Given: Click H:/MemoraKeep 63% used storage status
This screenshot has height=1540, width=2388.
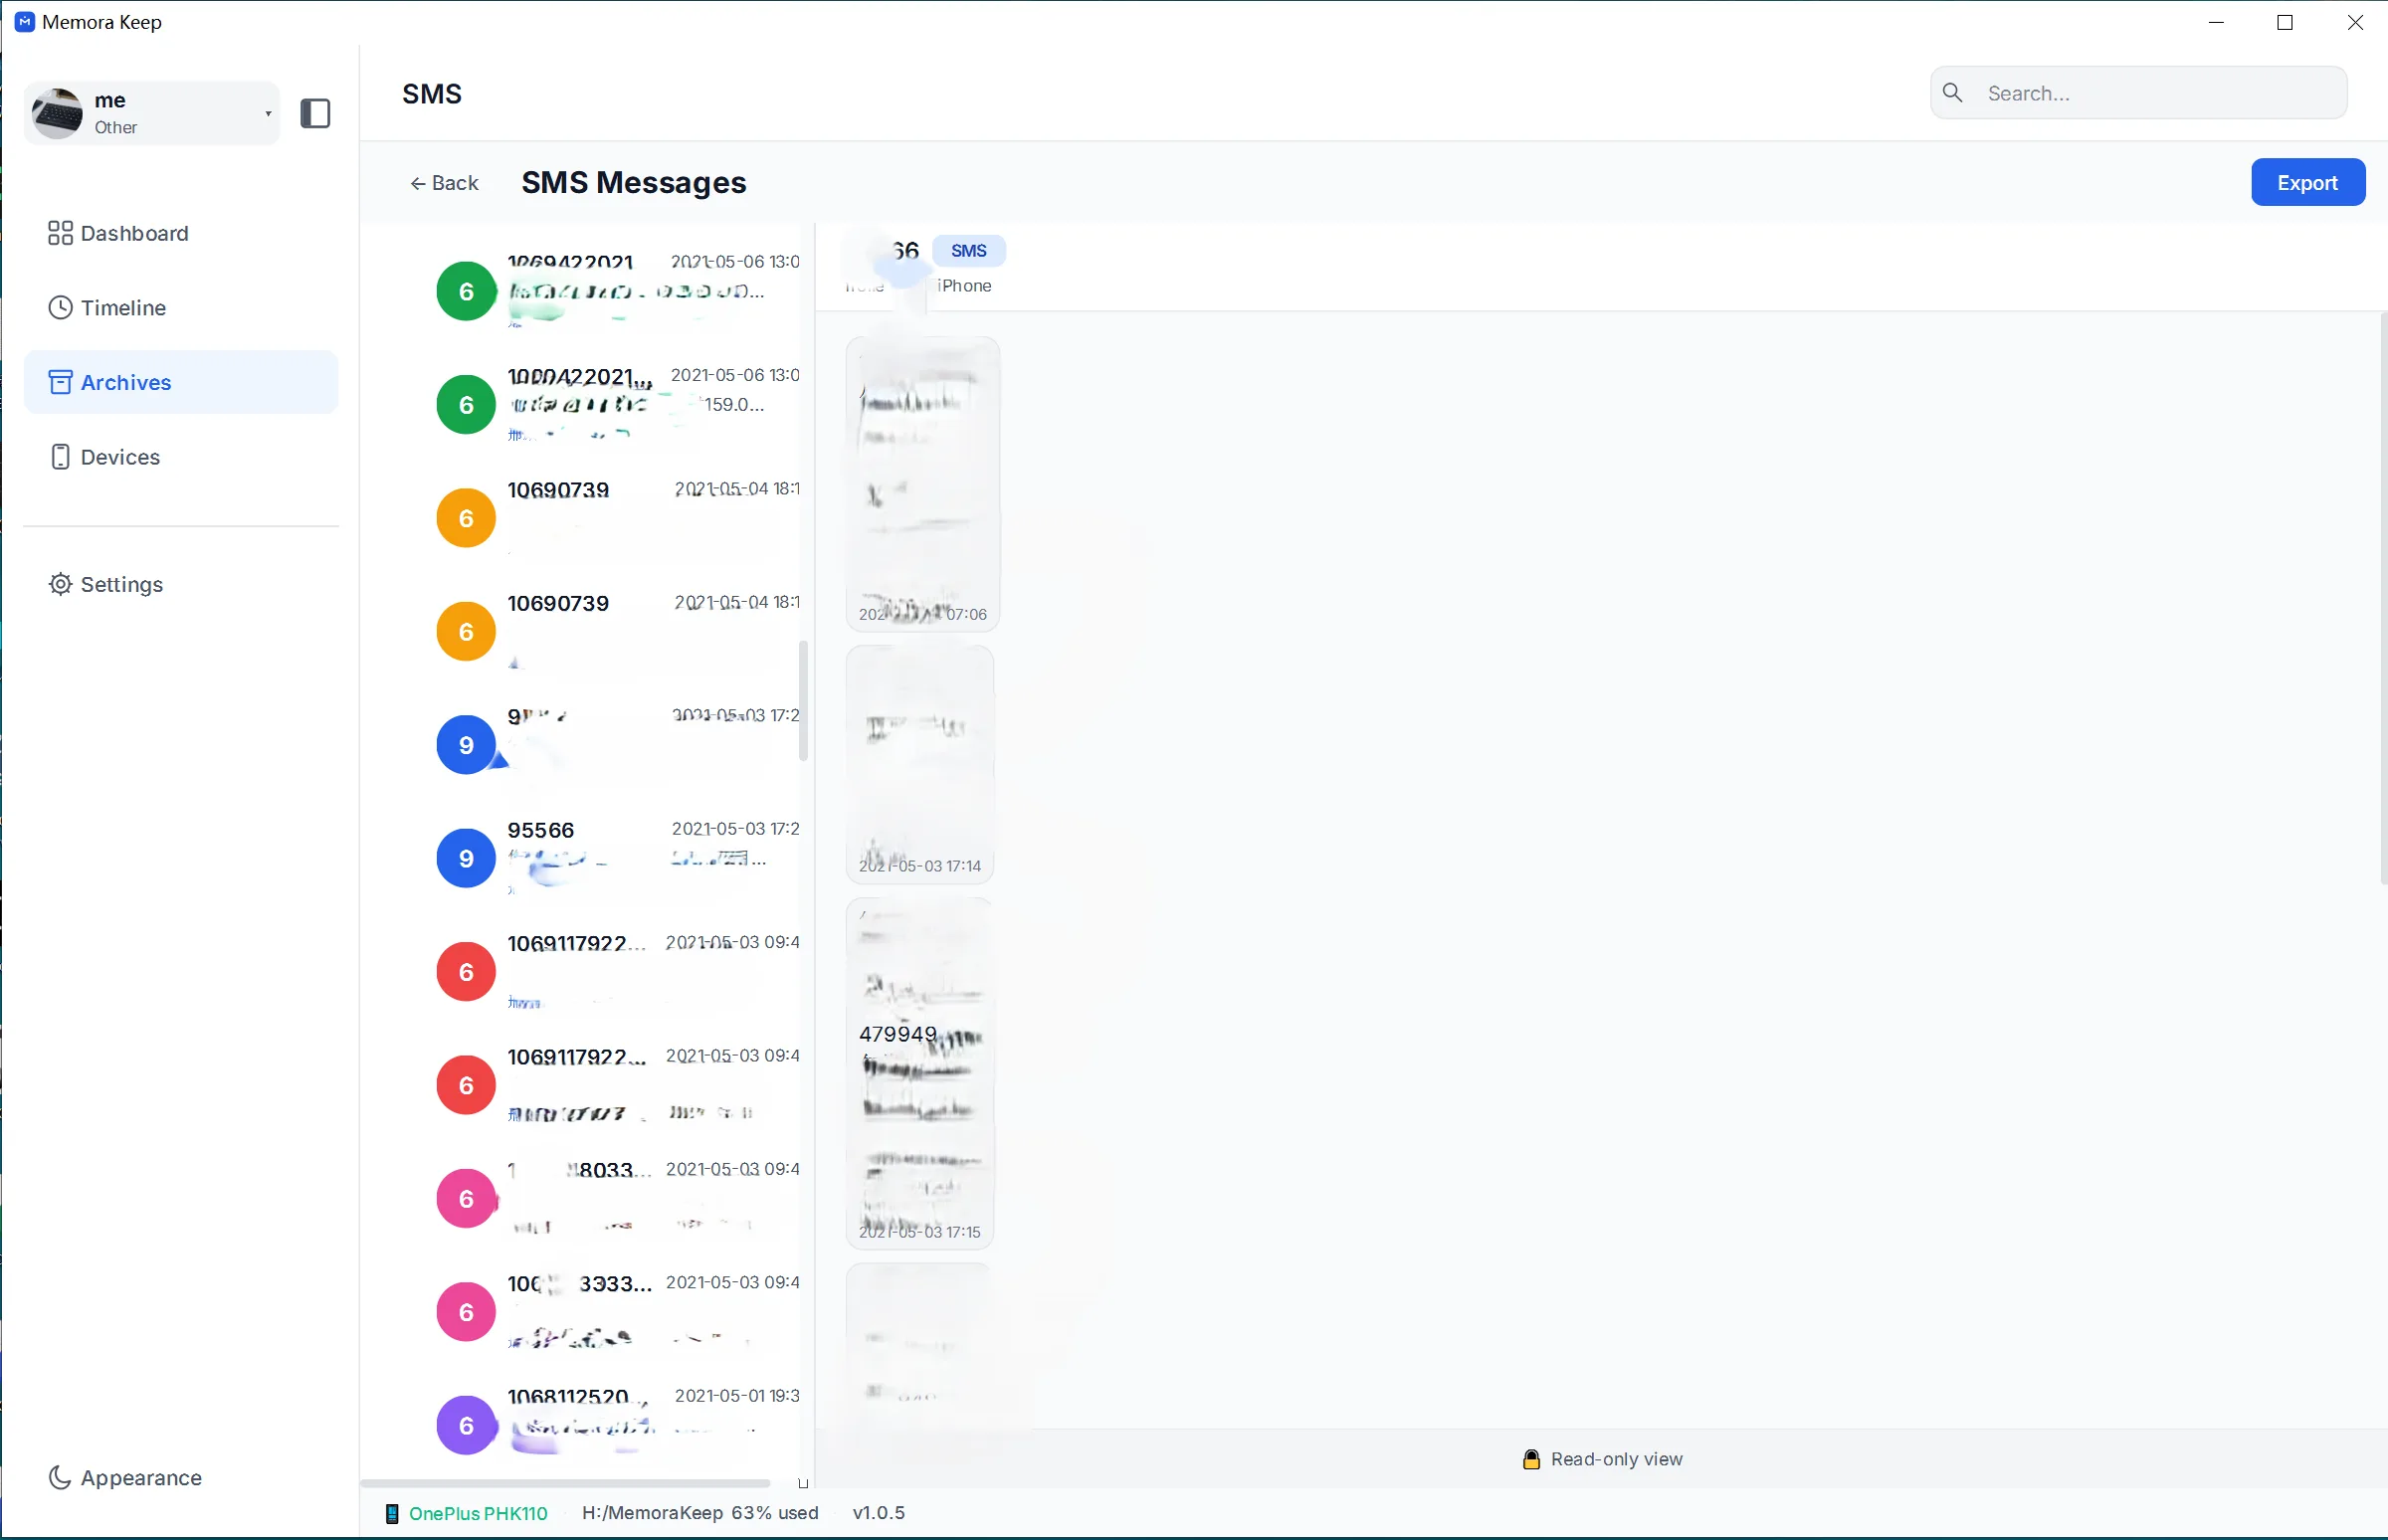Looking at the screenshot, I should tap(700, 1512).
